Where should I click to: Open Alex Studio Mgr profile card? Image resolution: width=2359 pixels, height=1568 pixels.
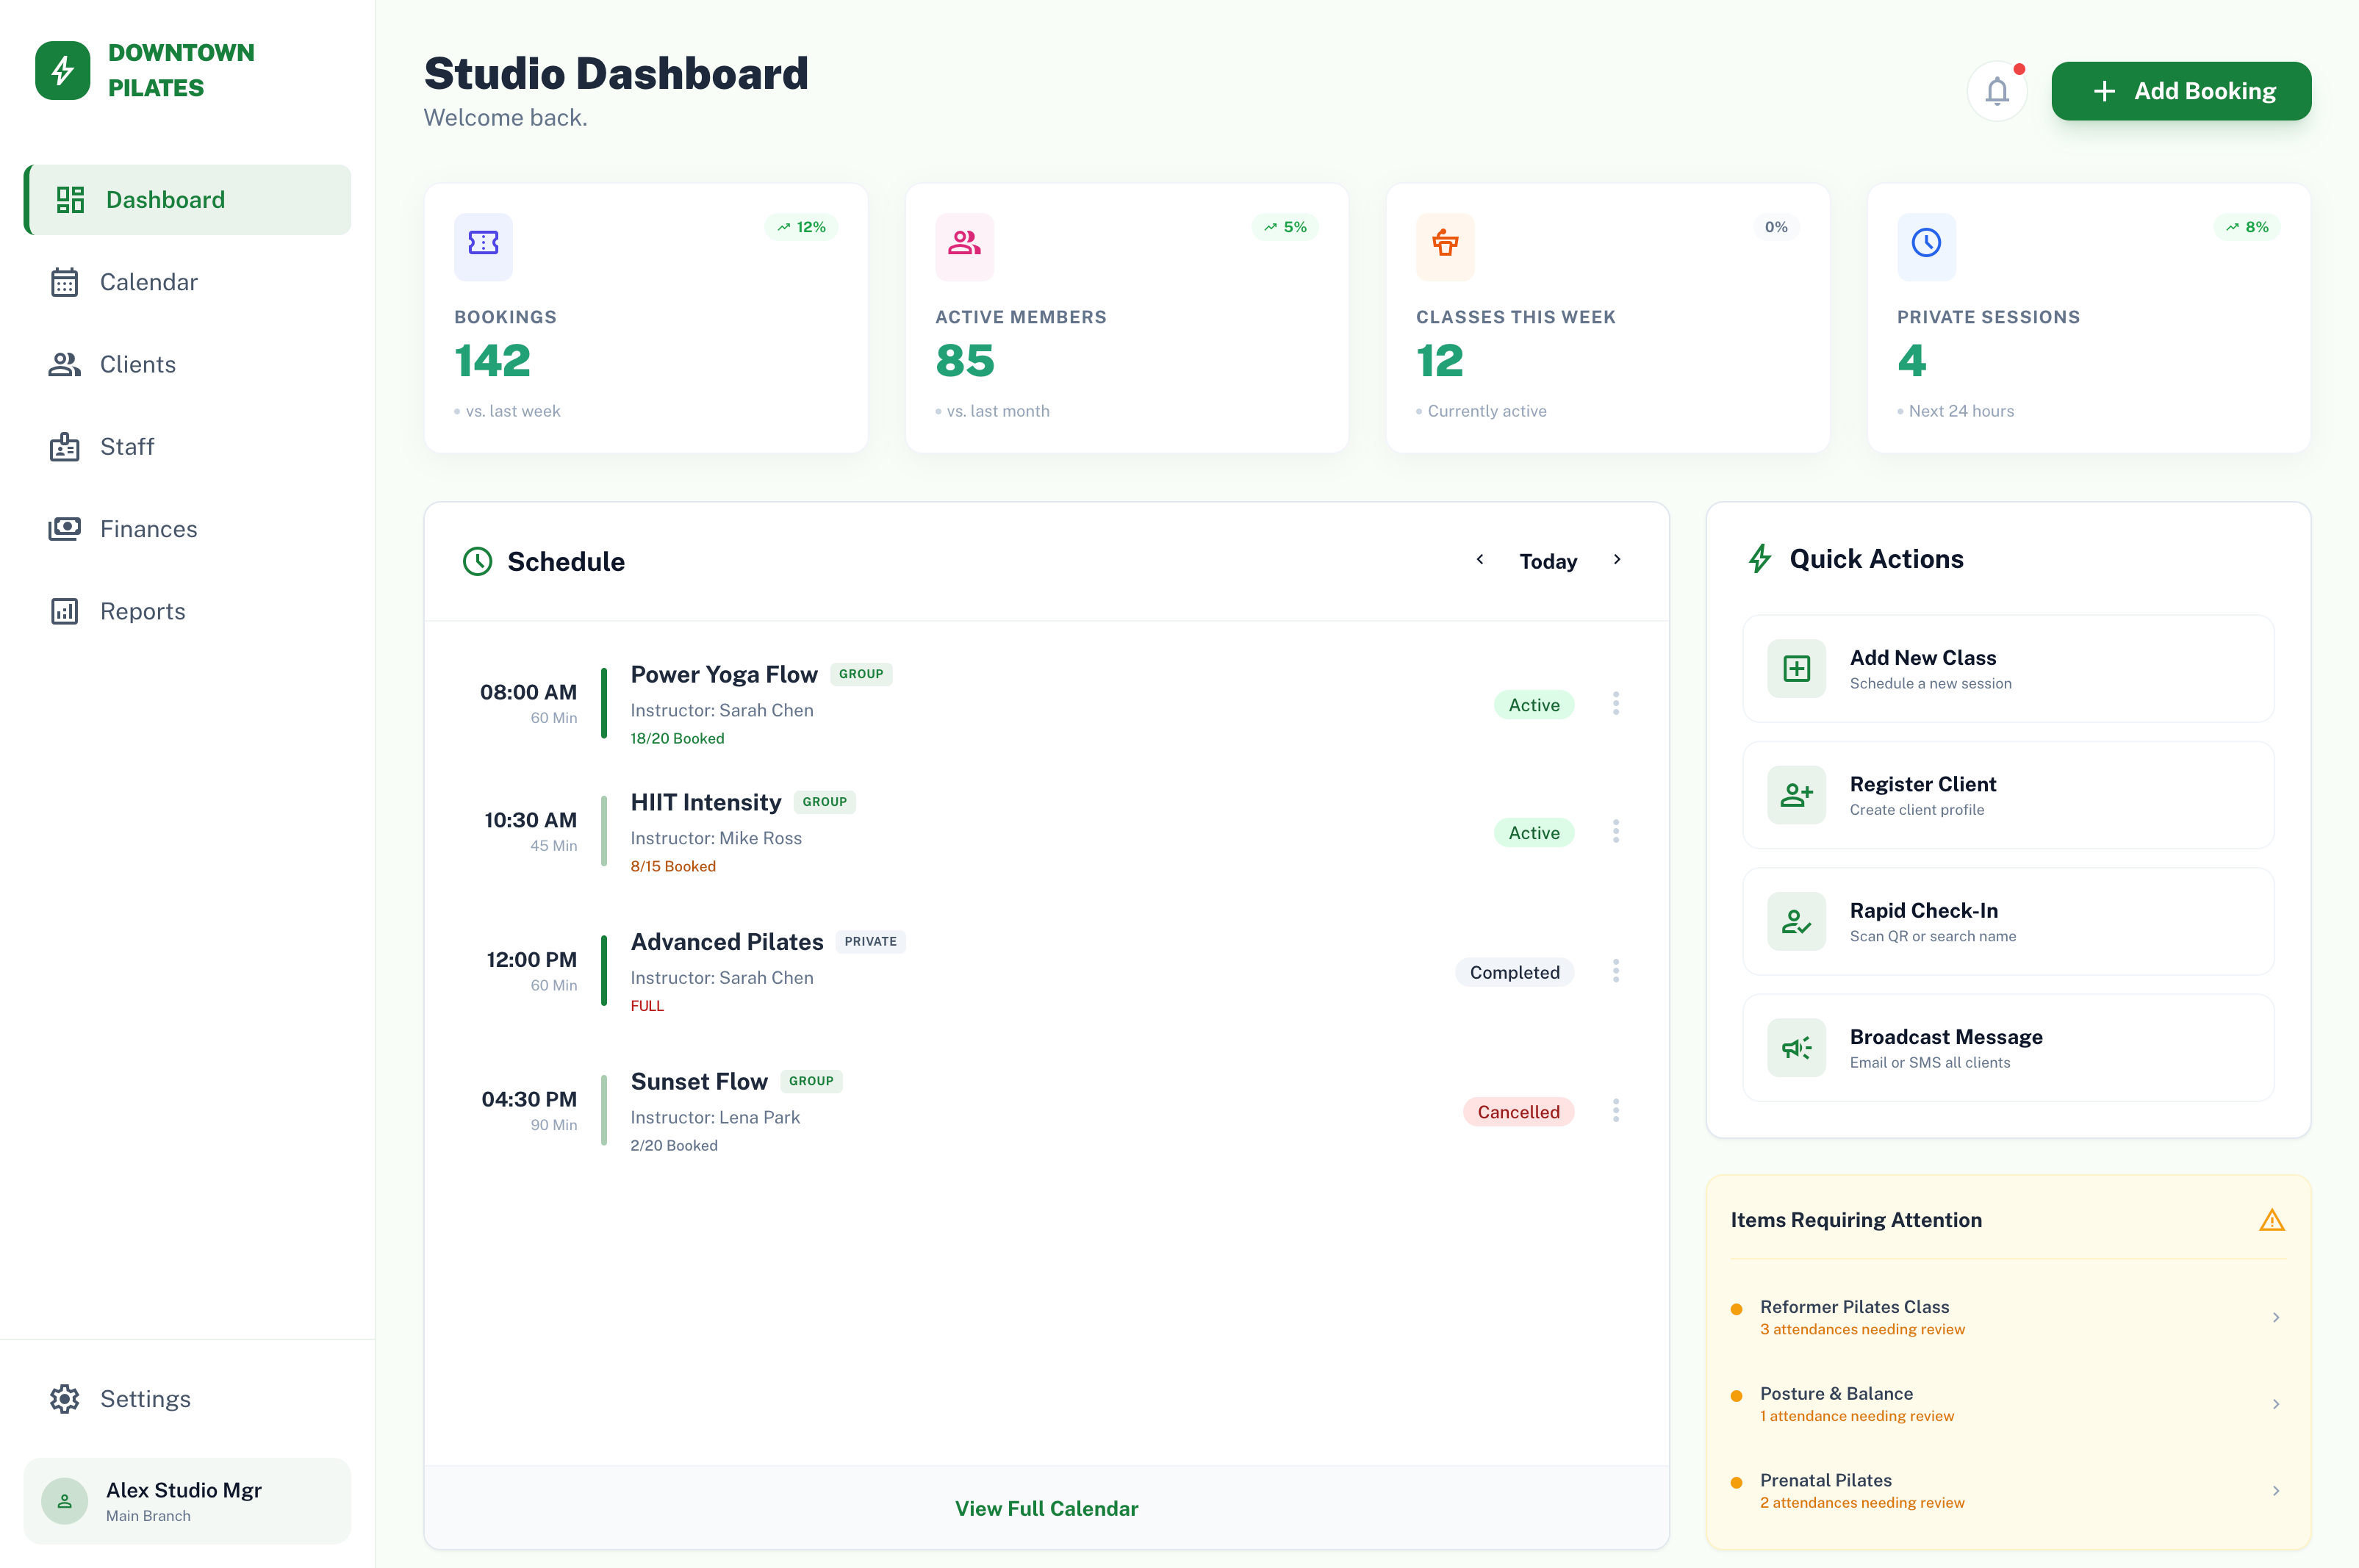[187, 1500]
